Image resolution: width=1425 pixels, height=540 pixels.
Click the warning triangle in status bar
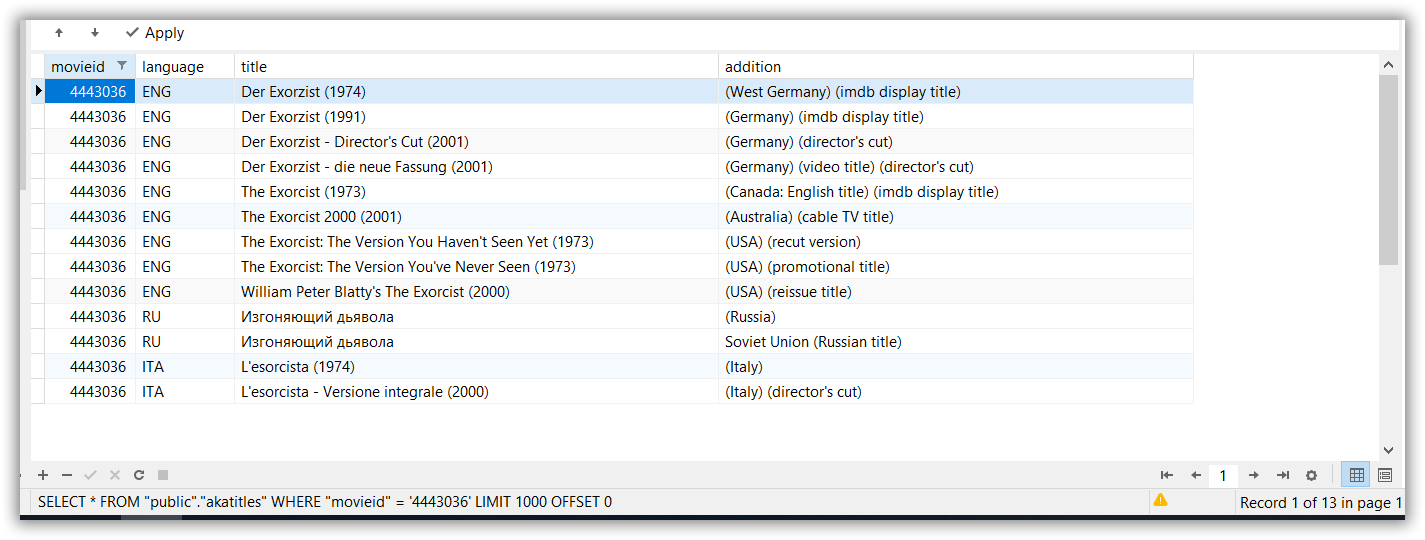tap(1160, 500)
